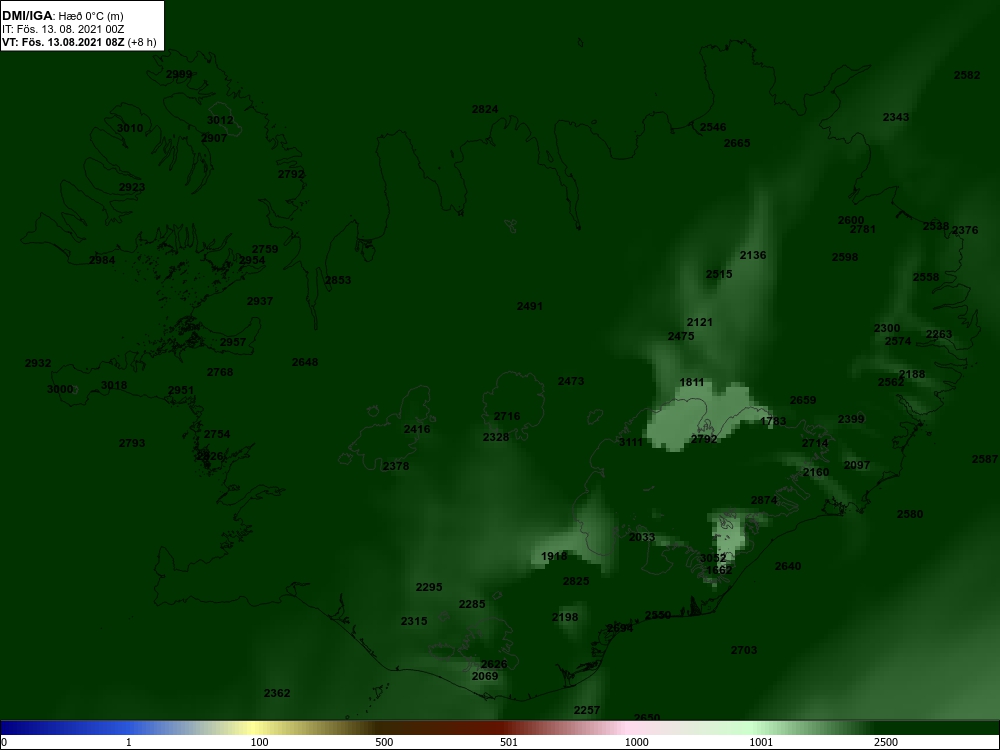1000x750 pixels.
Task: Click the map value 2716
Action: coord(507,416)
